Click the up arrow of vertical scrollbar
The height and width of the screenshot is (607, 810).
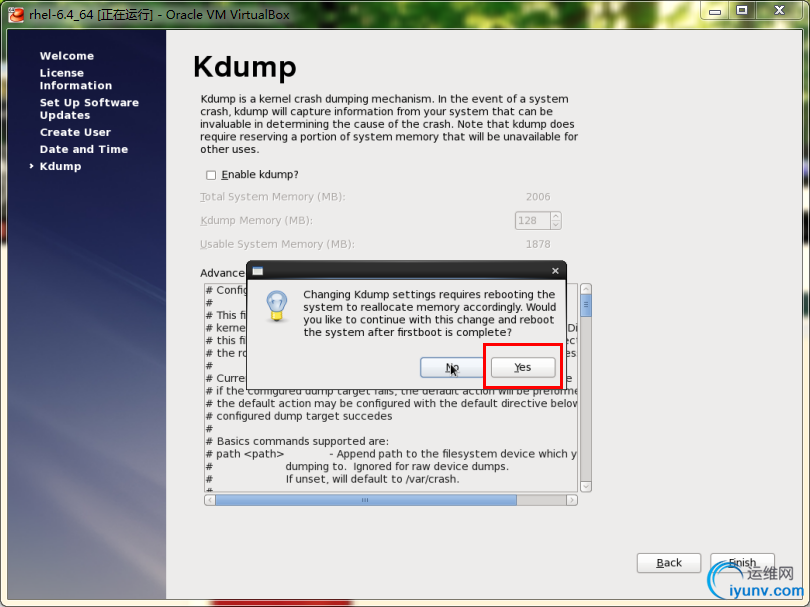[x=586, y=289]
